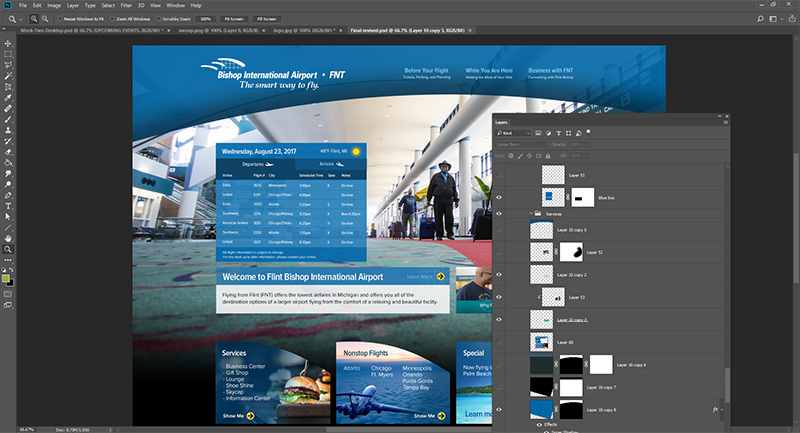Viewport: 800px width, 433px height.
Task: Show Layer 60 visibility
Action: [499, 342]
